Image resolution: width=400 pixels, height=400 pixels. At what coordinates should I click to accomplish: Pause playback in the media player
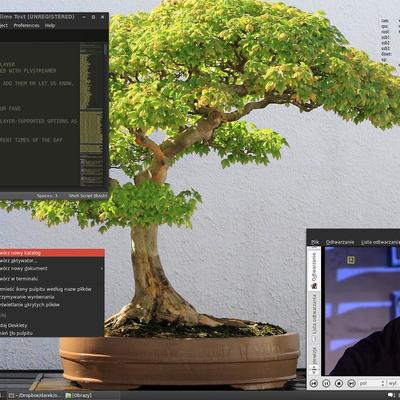326,384
